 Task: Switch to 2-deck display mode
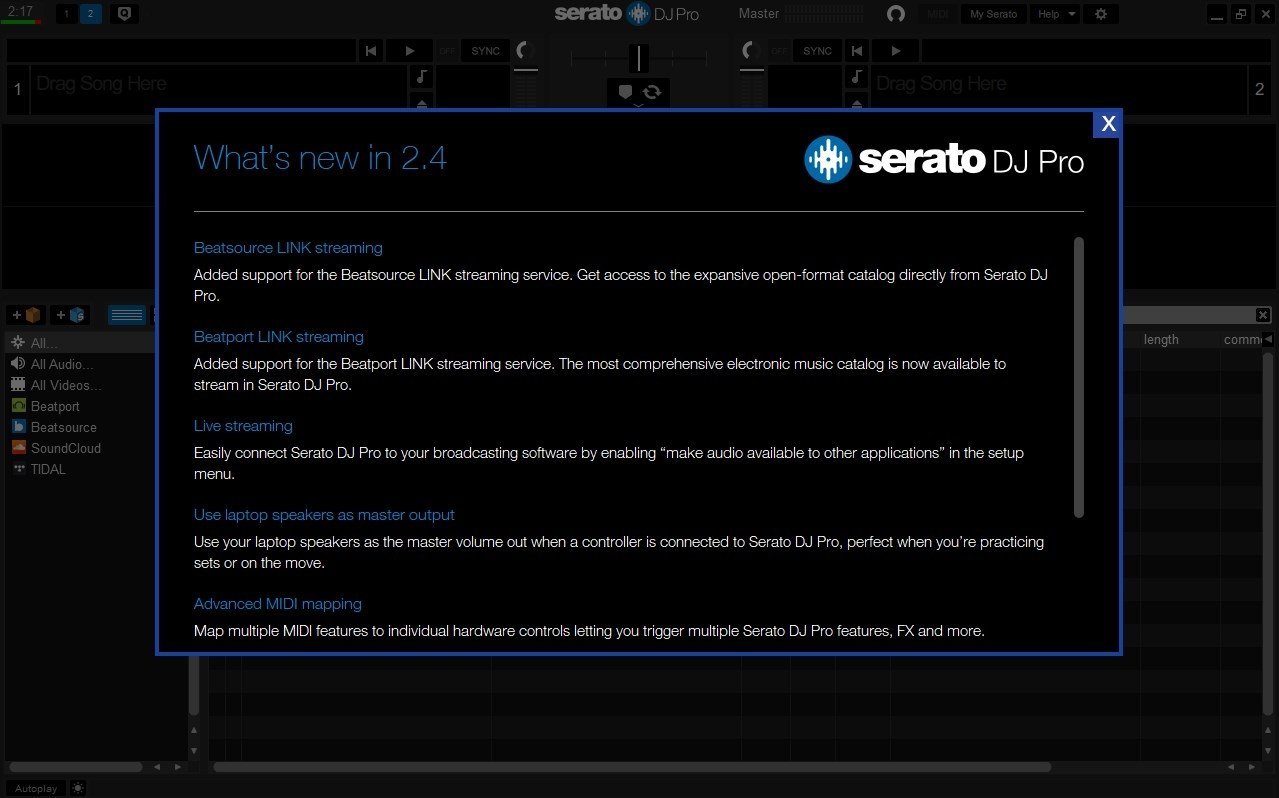pos(91,14)
